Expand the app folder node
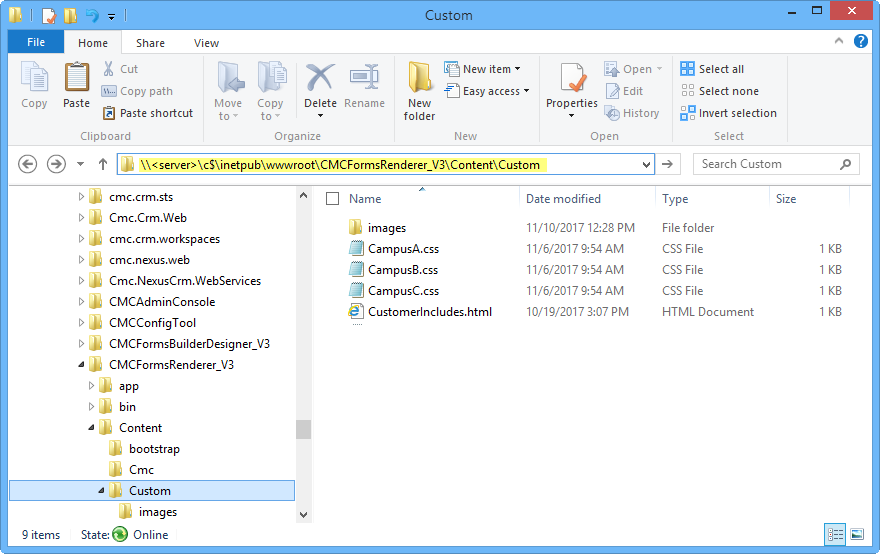Viewport: 880px width, 554px height. pos(91,386)
